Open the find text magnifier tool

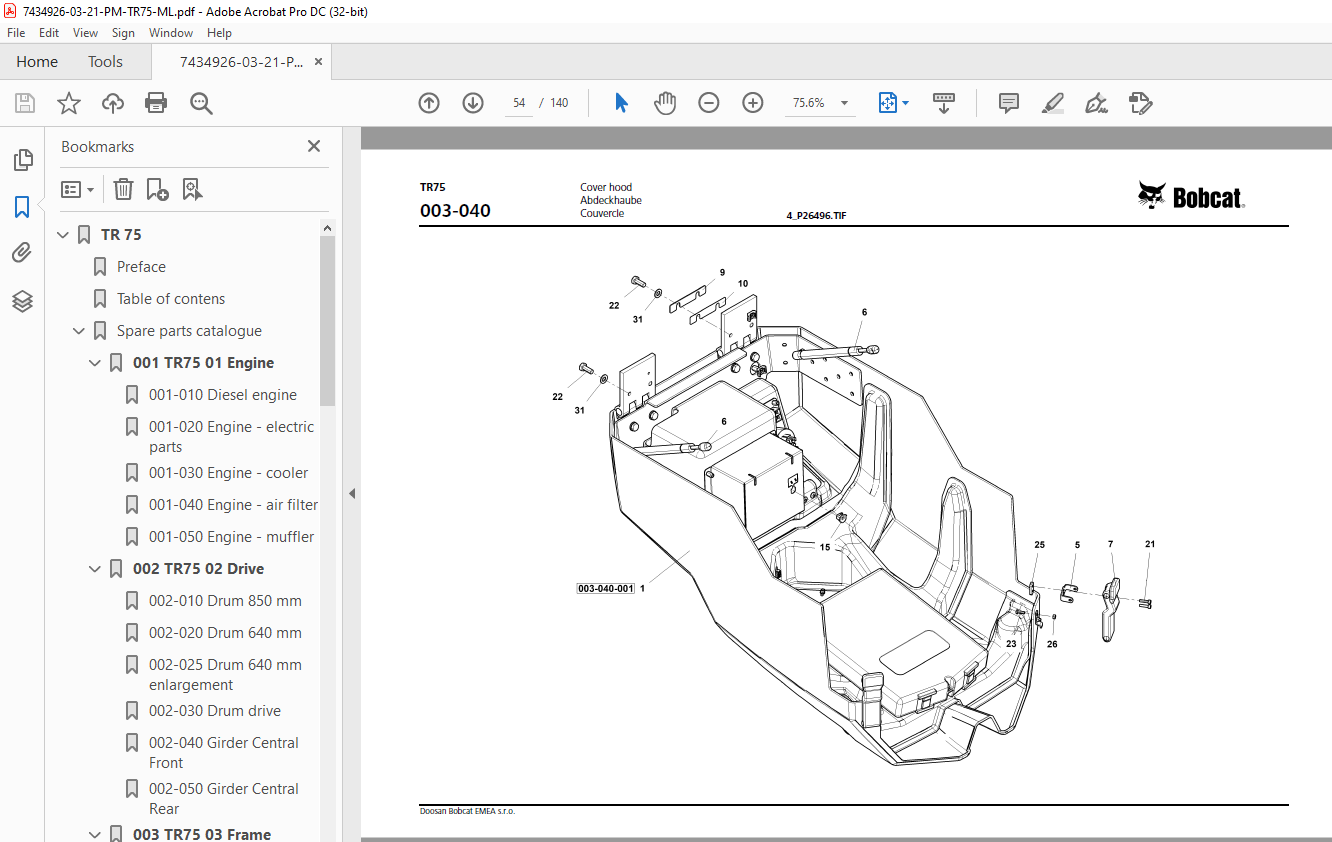pyautogui.click(x=201, y=103)
